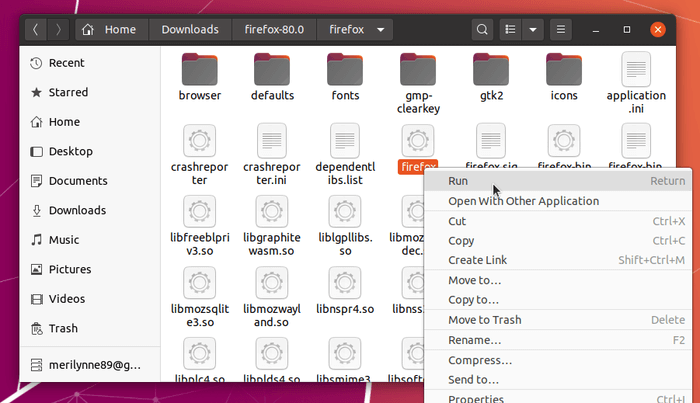
Task: Choose Create Link from the context menu
Action: tap(558, 260)
